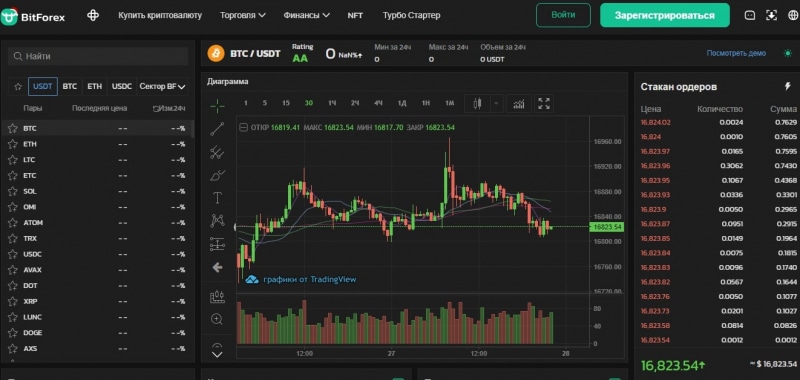
Task: Select the brush drawing tool
Action: (x=217, y=175)
